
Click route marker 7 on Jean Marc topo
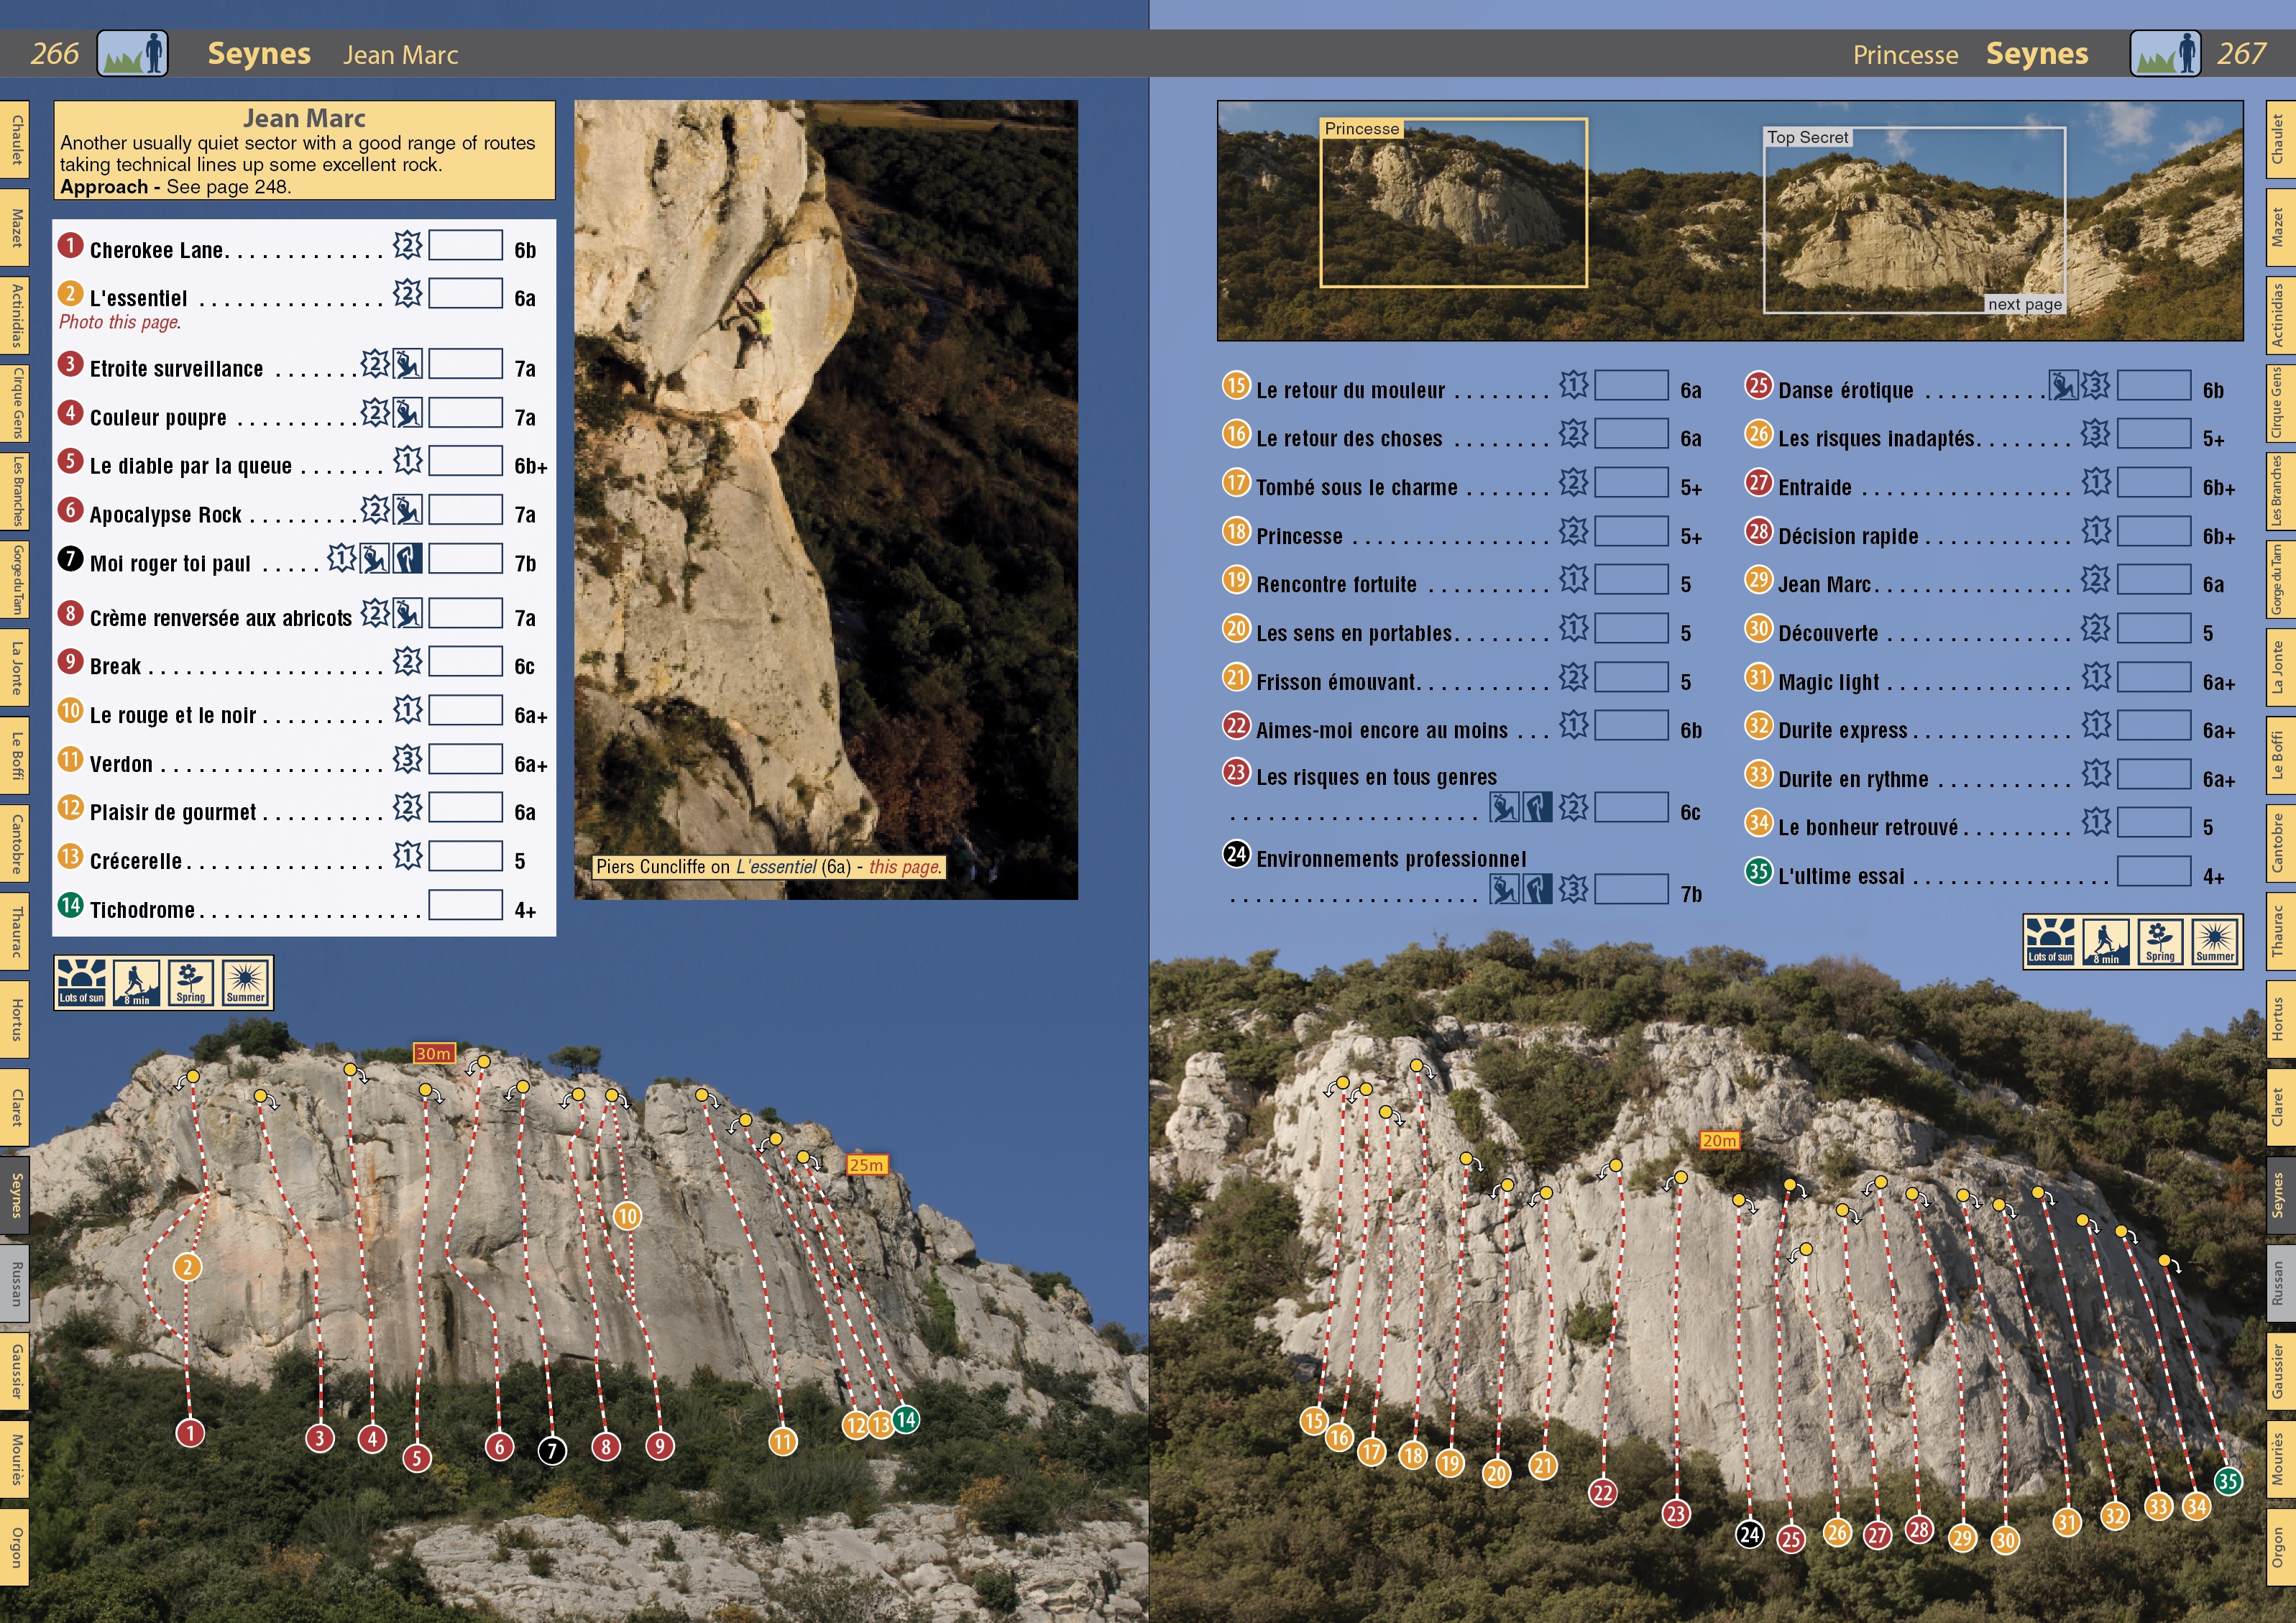point(552,1450)
